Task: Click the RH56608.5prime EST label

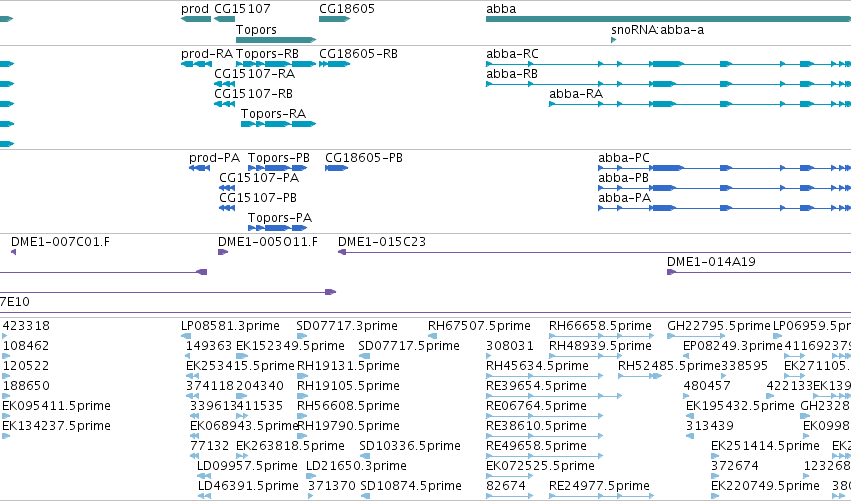Action: pos(348,407)
